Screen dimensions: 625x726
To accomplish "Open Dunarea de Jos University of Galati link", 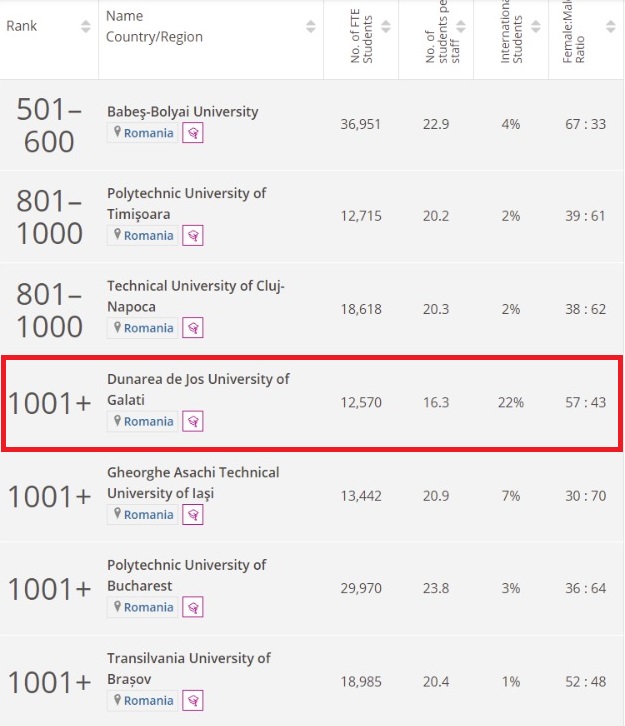I will [198, 389].
